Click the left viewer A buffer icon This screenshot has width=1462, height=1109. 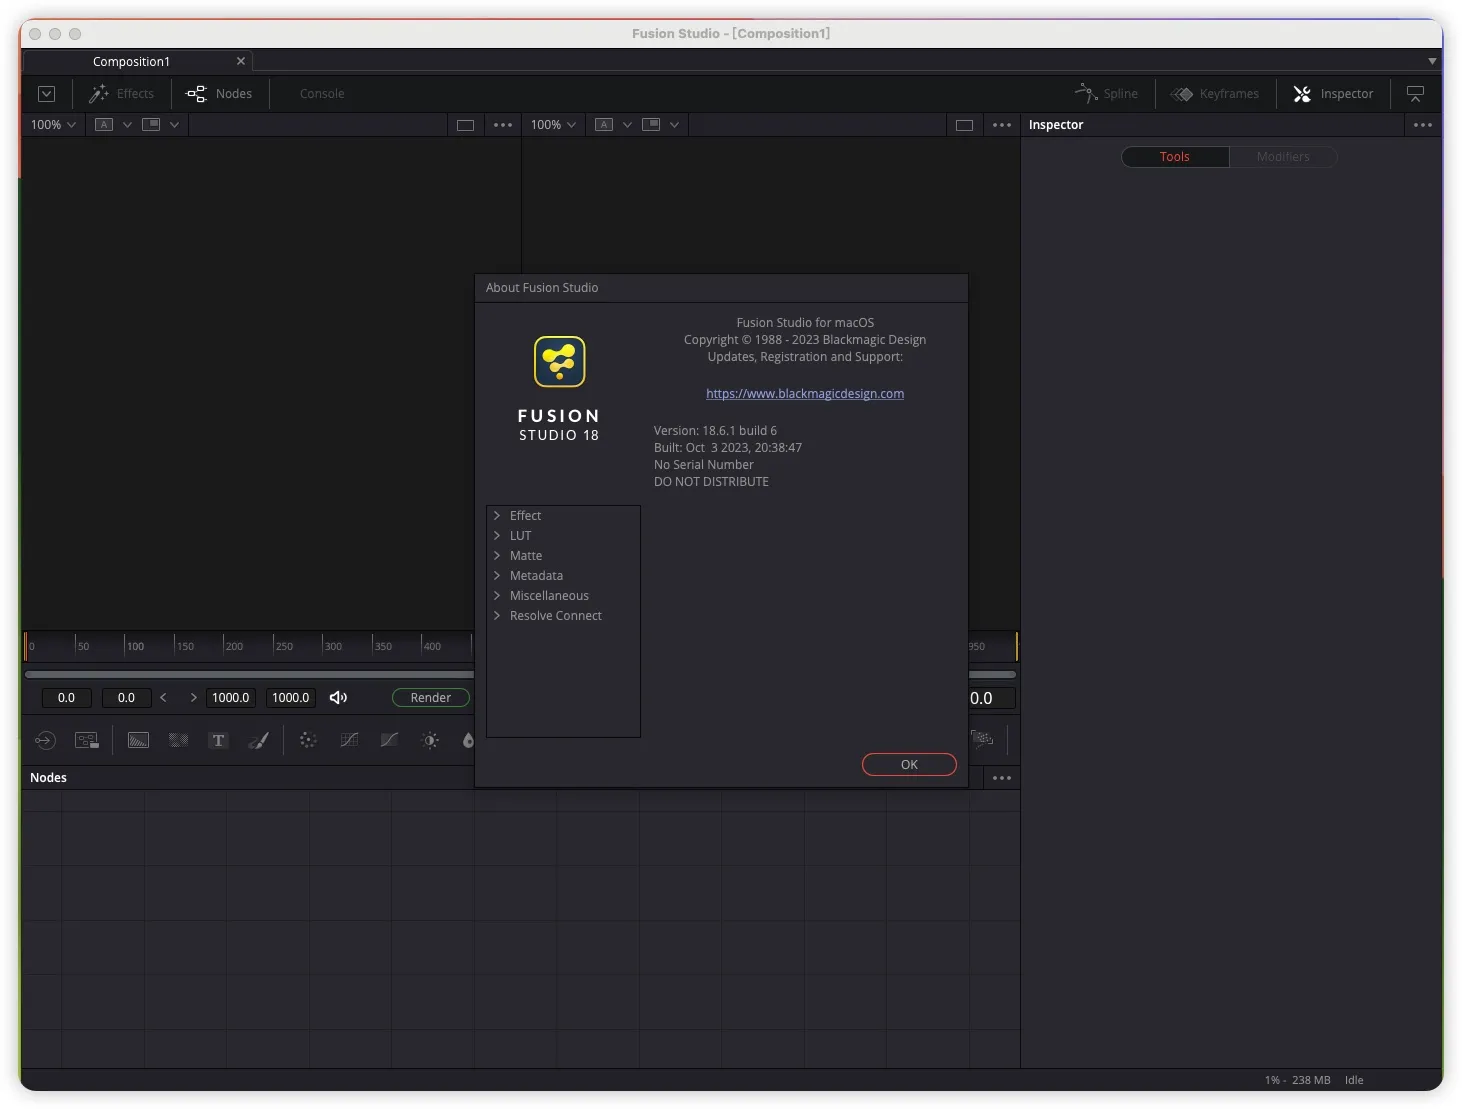tap(104, 125)
